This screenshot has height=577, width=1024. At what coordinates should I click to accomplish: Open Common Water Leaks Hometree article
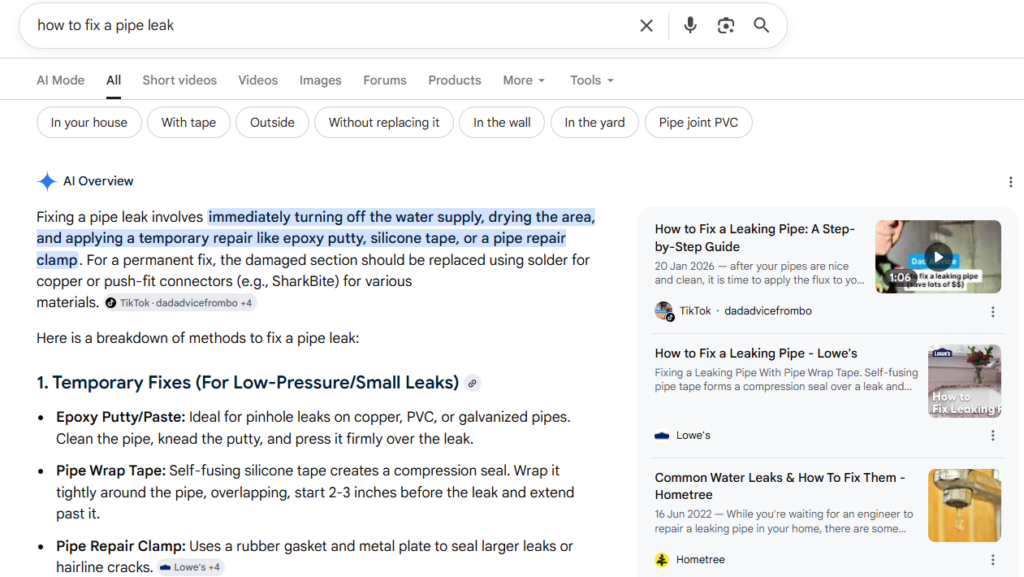[x=780, y=486]
